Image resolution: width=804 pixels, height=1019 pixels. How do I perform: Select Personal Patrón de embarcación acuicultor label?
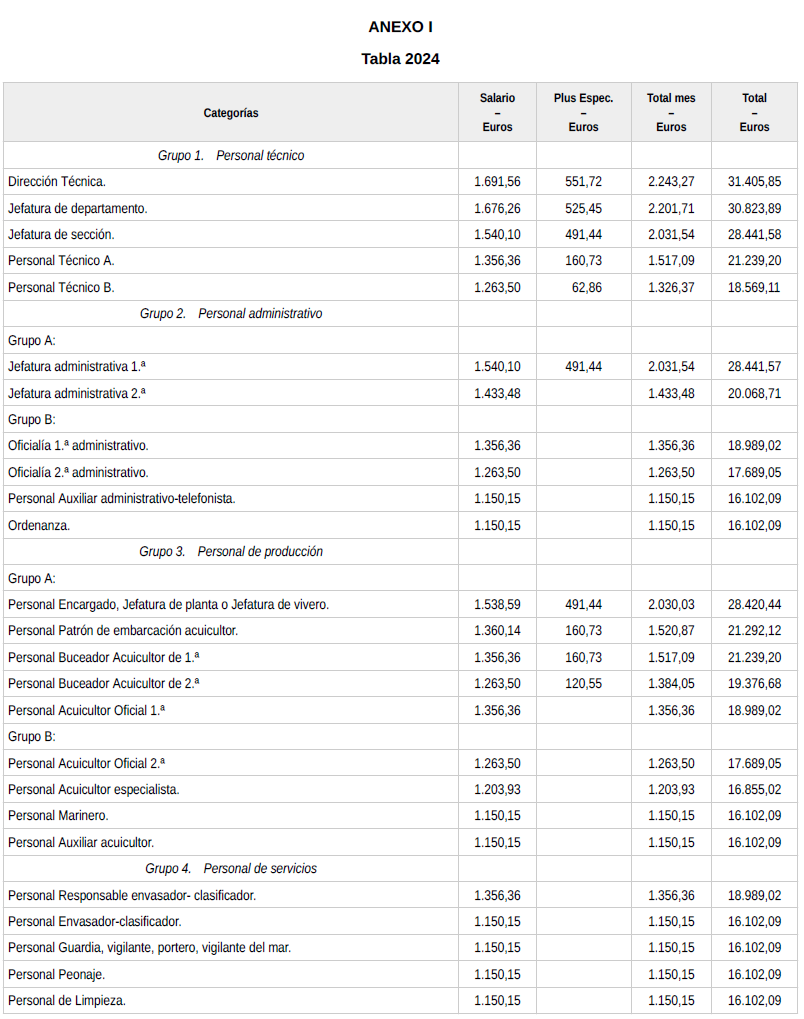click(x=123, y=631)
